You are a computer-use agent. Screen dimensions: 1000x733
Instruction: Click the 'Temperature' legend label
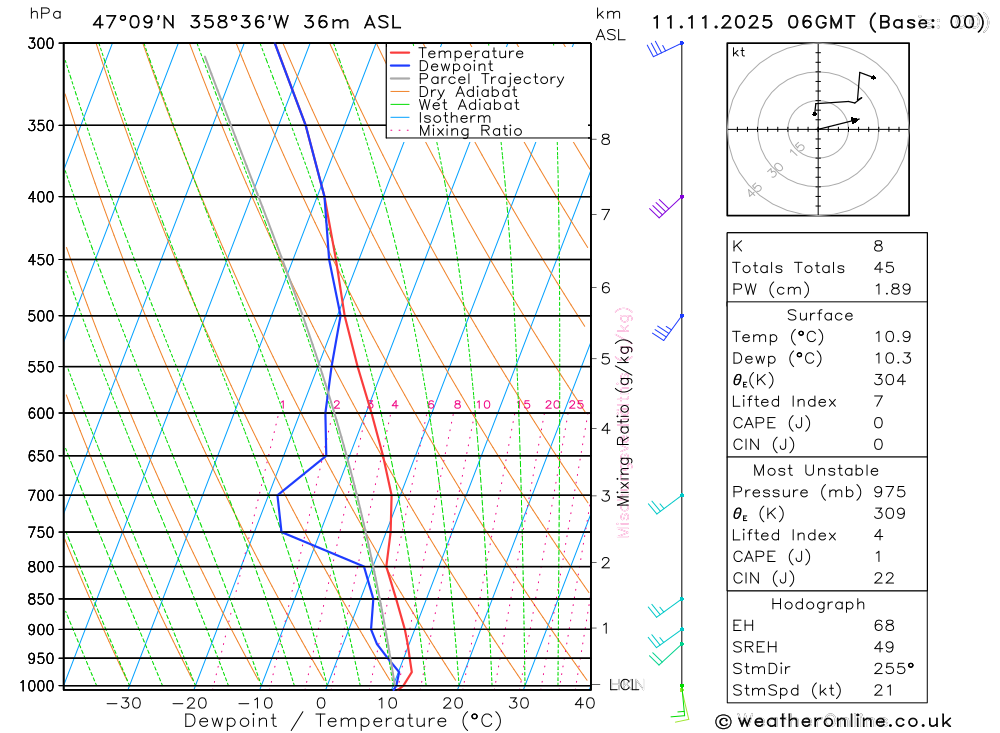pyautogui.click(x=471, y=53)
